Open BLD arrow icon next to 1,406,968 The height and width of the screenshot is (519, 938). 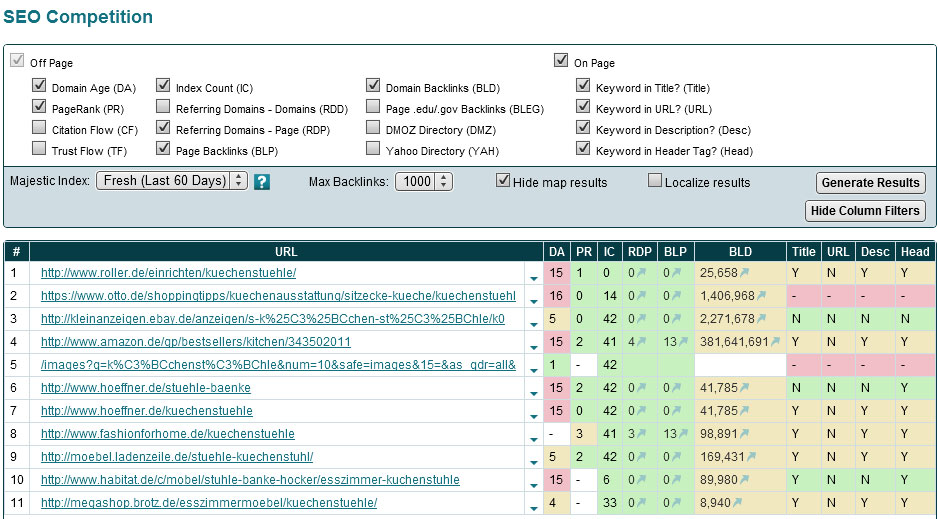762,295
